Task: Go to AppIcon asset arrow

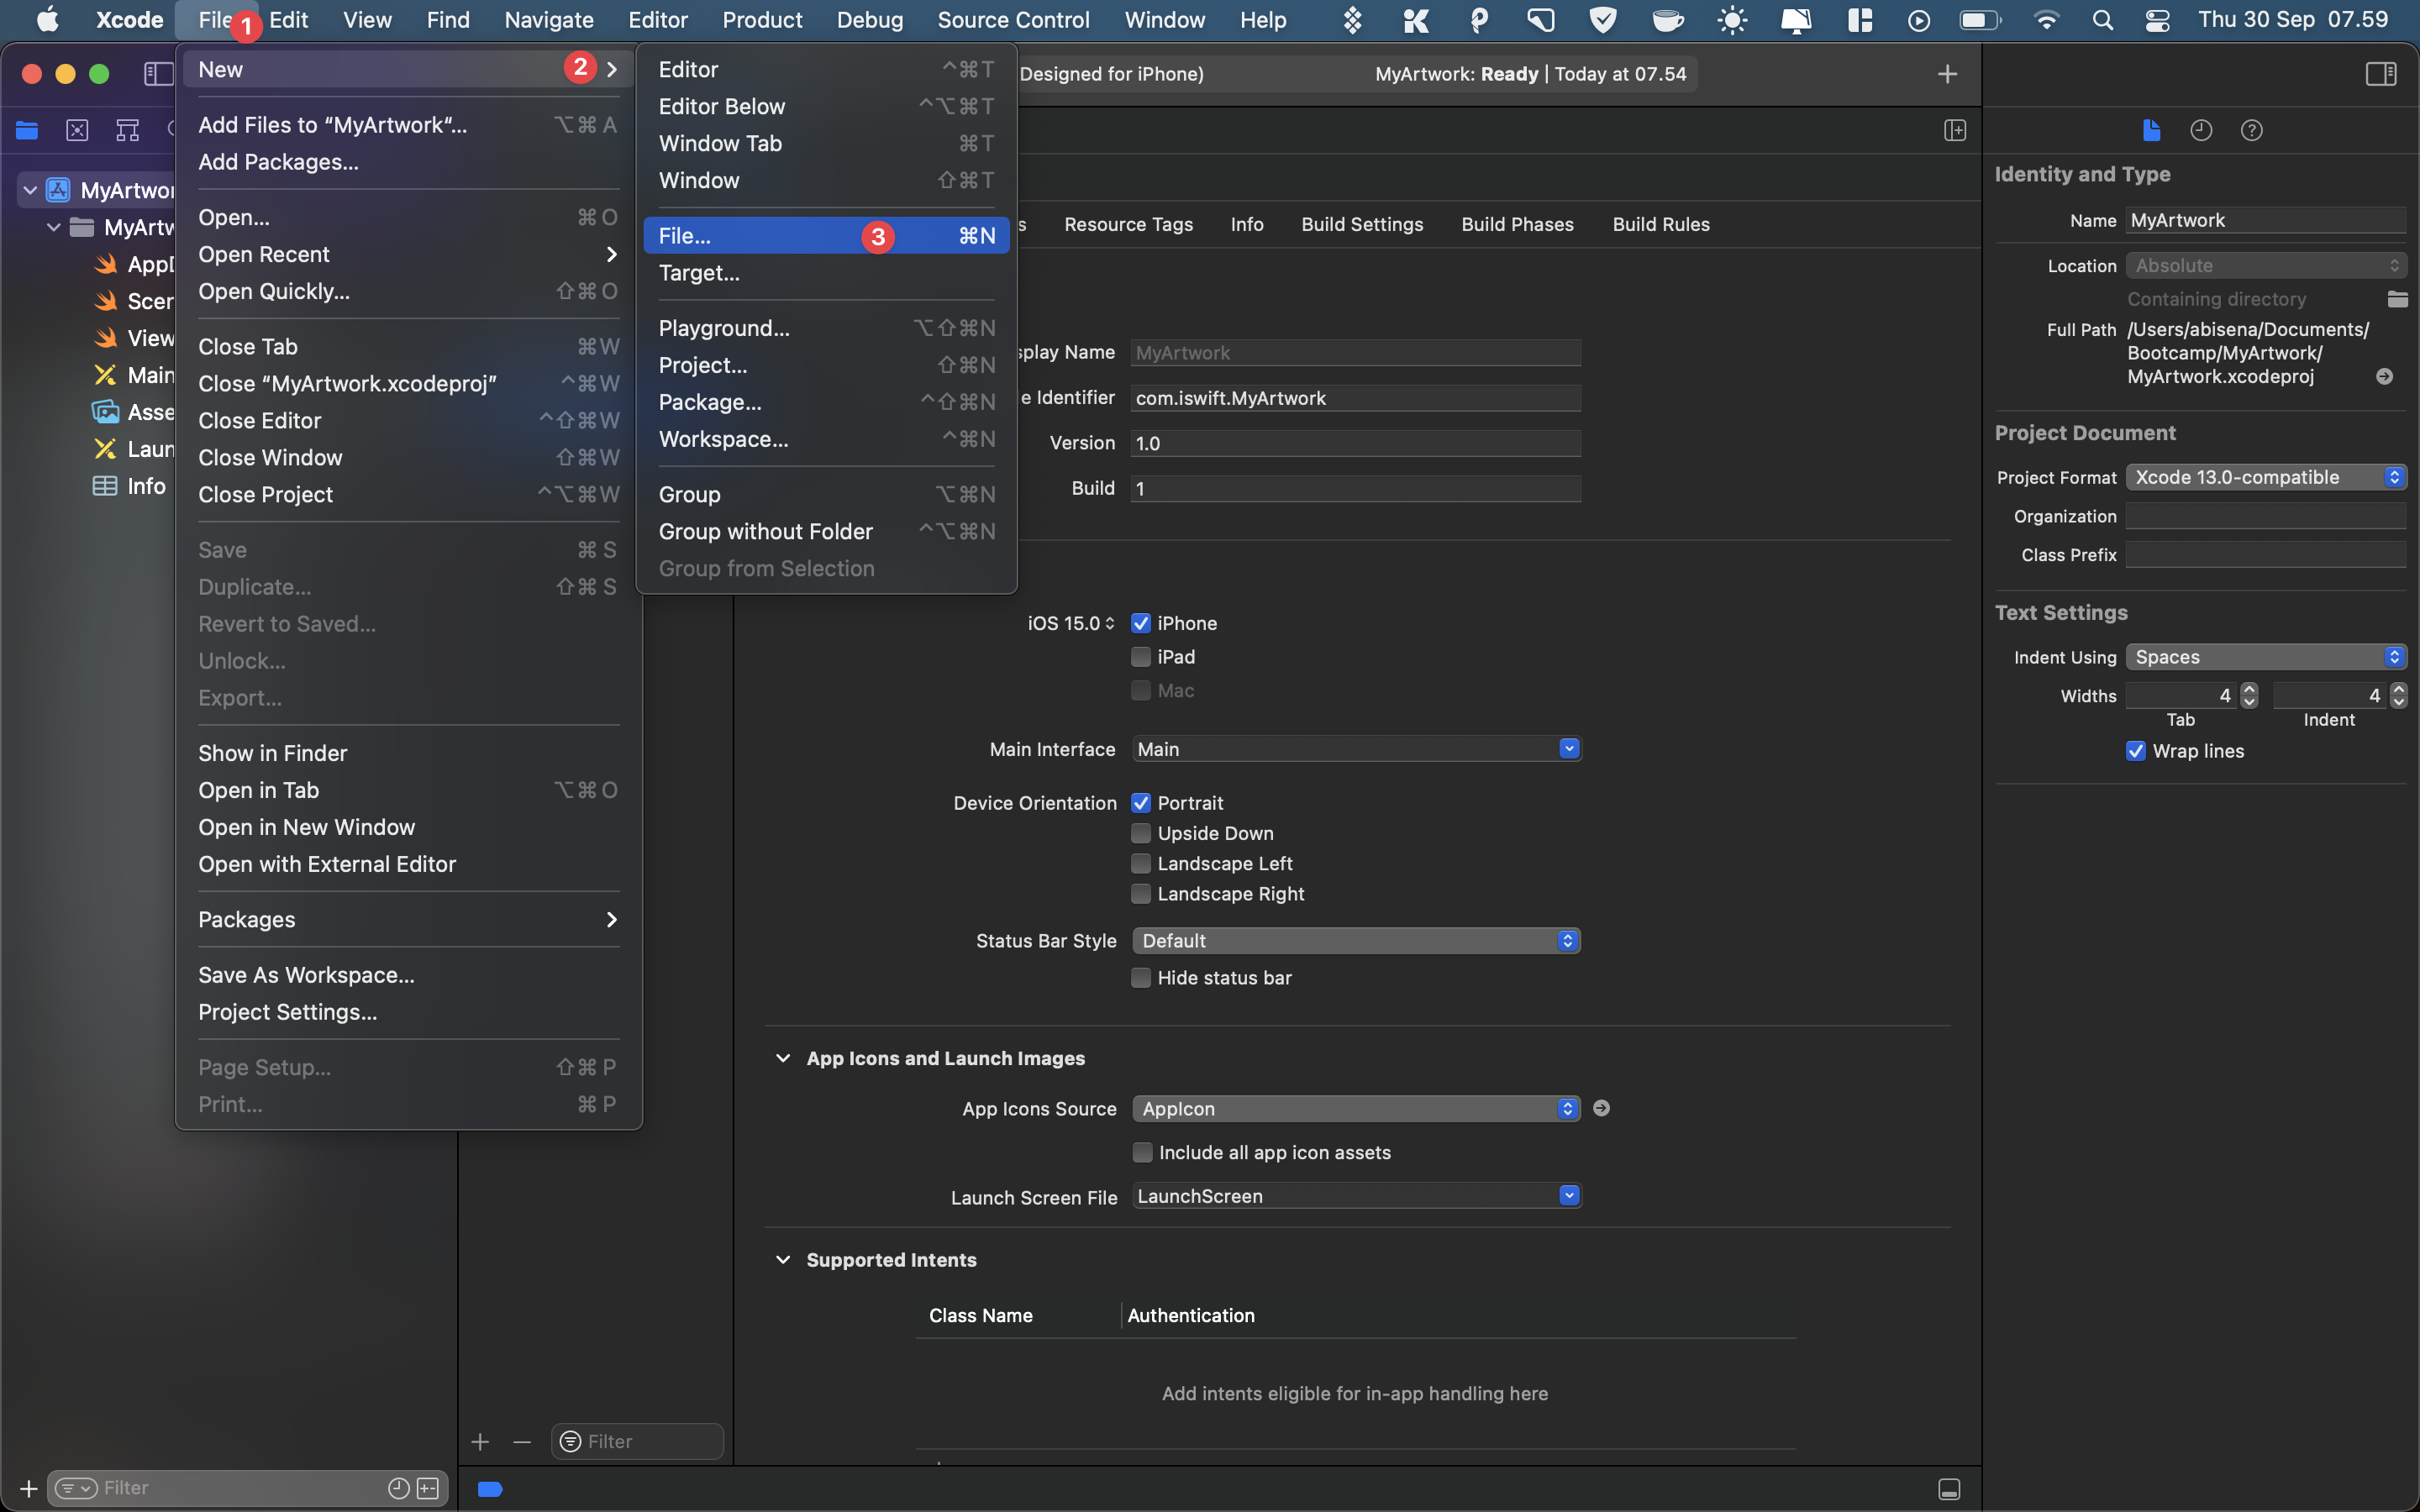Action: [x=1601, y=1108]
